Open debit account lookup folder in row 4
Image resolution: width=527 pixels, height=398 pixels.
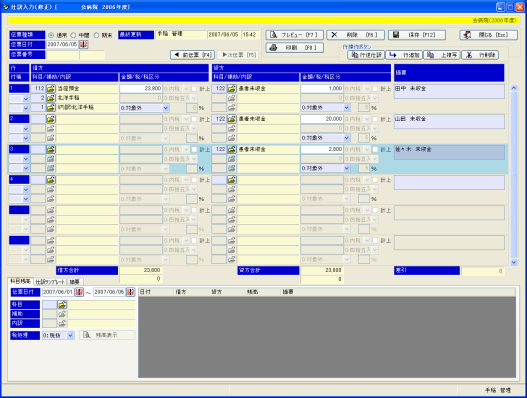tap(51, 180)
